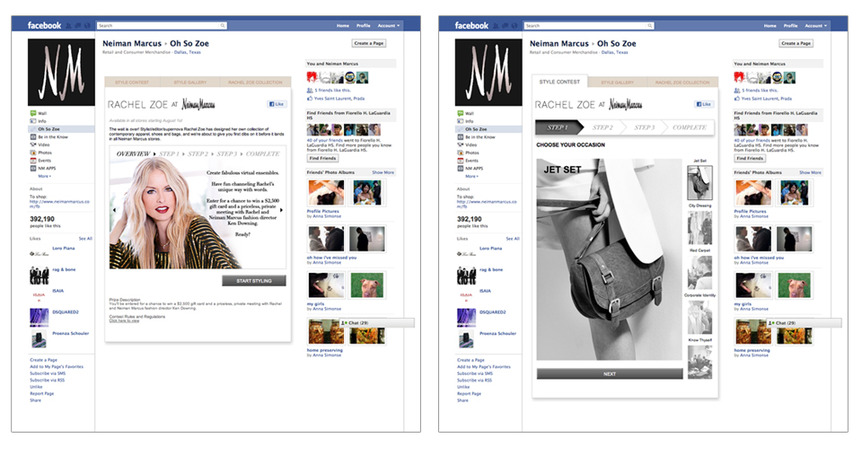Click facebook logo on left Overview page
Image resolution: width=862 pixels, height=464 pixels.
[45, 25]
